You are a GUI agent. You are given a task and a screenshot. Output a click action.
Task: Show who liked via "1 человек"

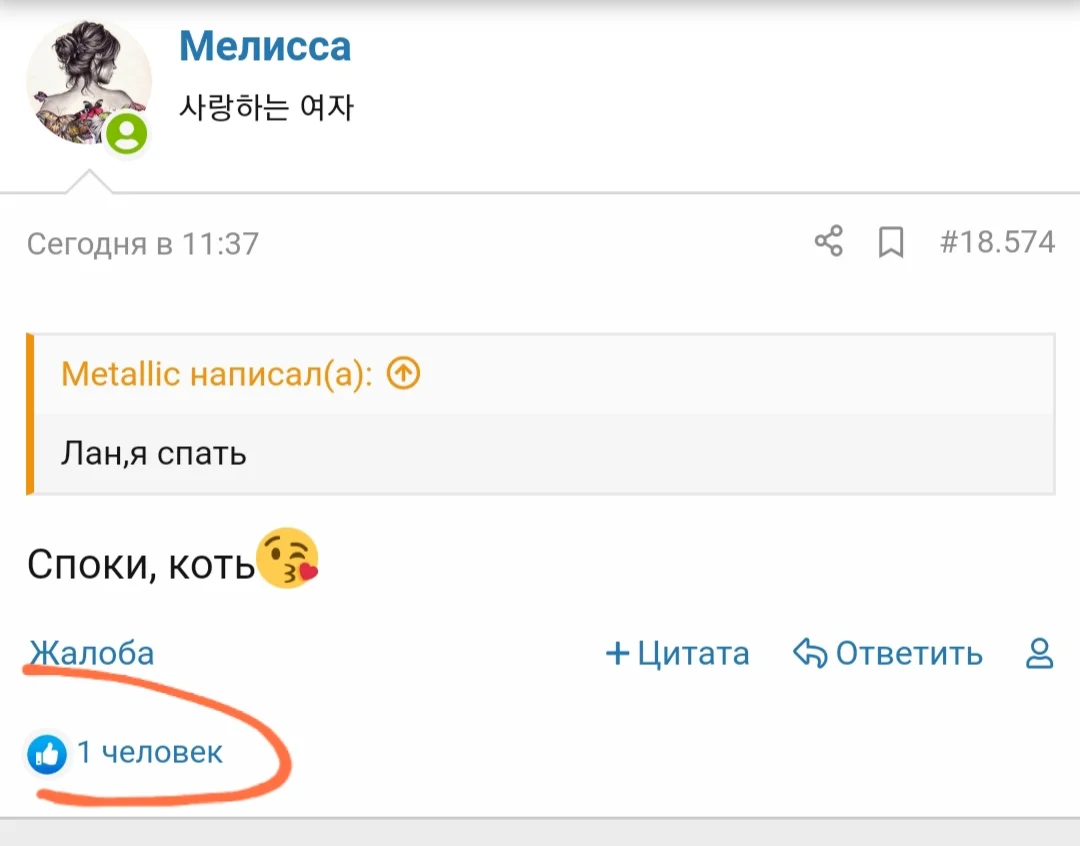click(150, 753)
